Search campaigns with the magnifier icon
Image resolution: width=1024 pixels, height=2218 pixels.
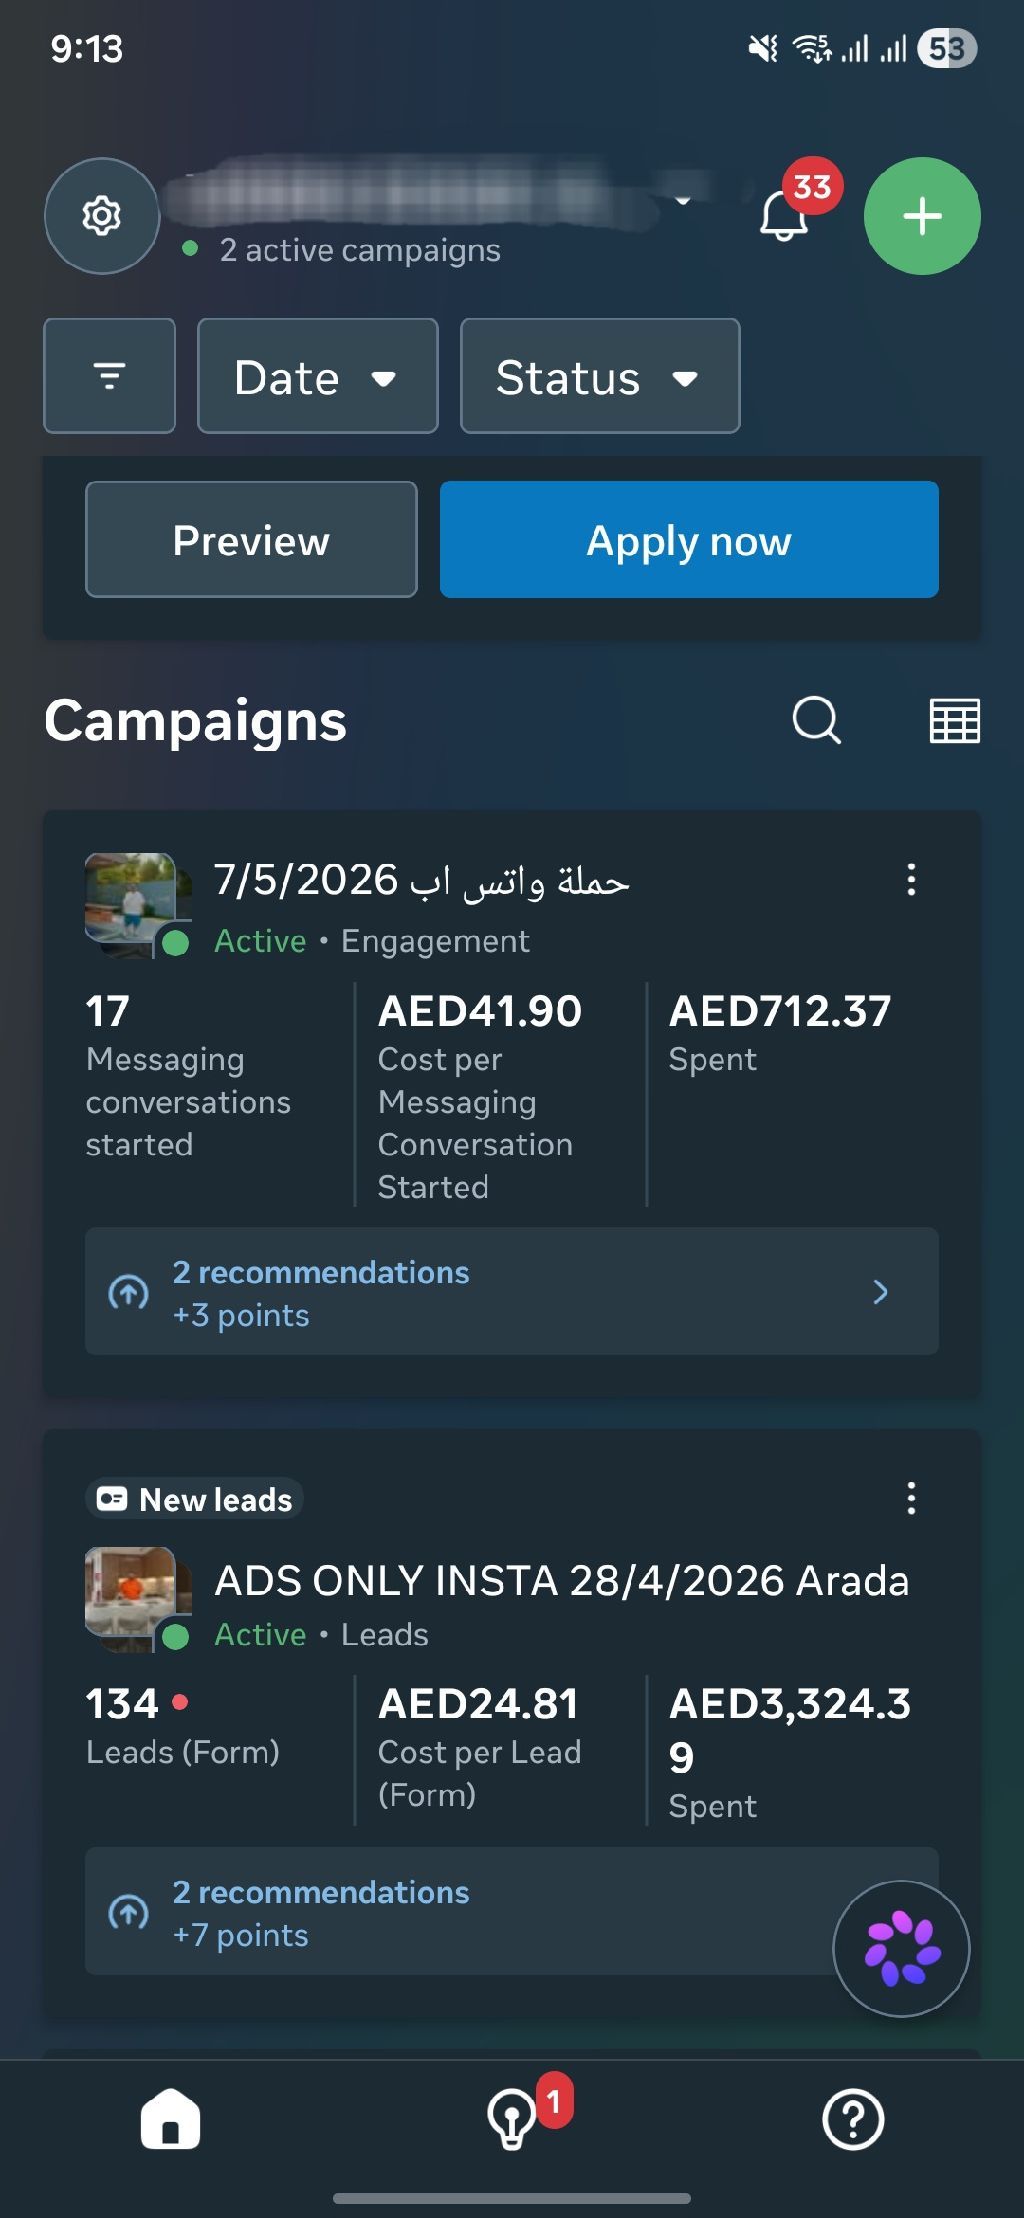pyautogui.click(x=817, y=720)
